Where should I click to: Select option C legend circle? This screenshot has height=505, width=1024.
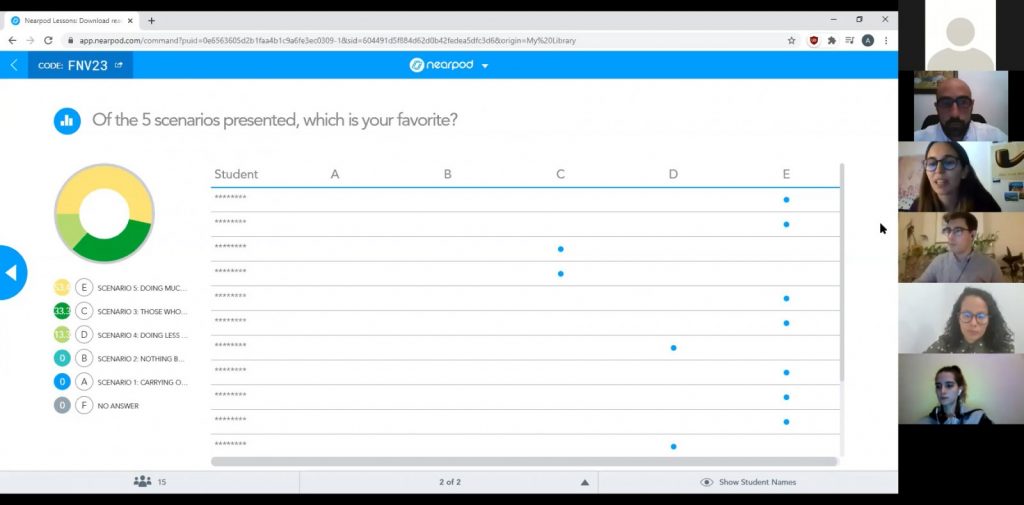(84, 311)
